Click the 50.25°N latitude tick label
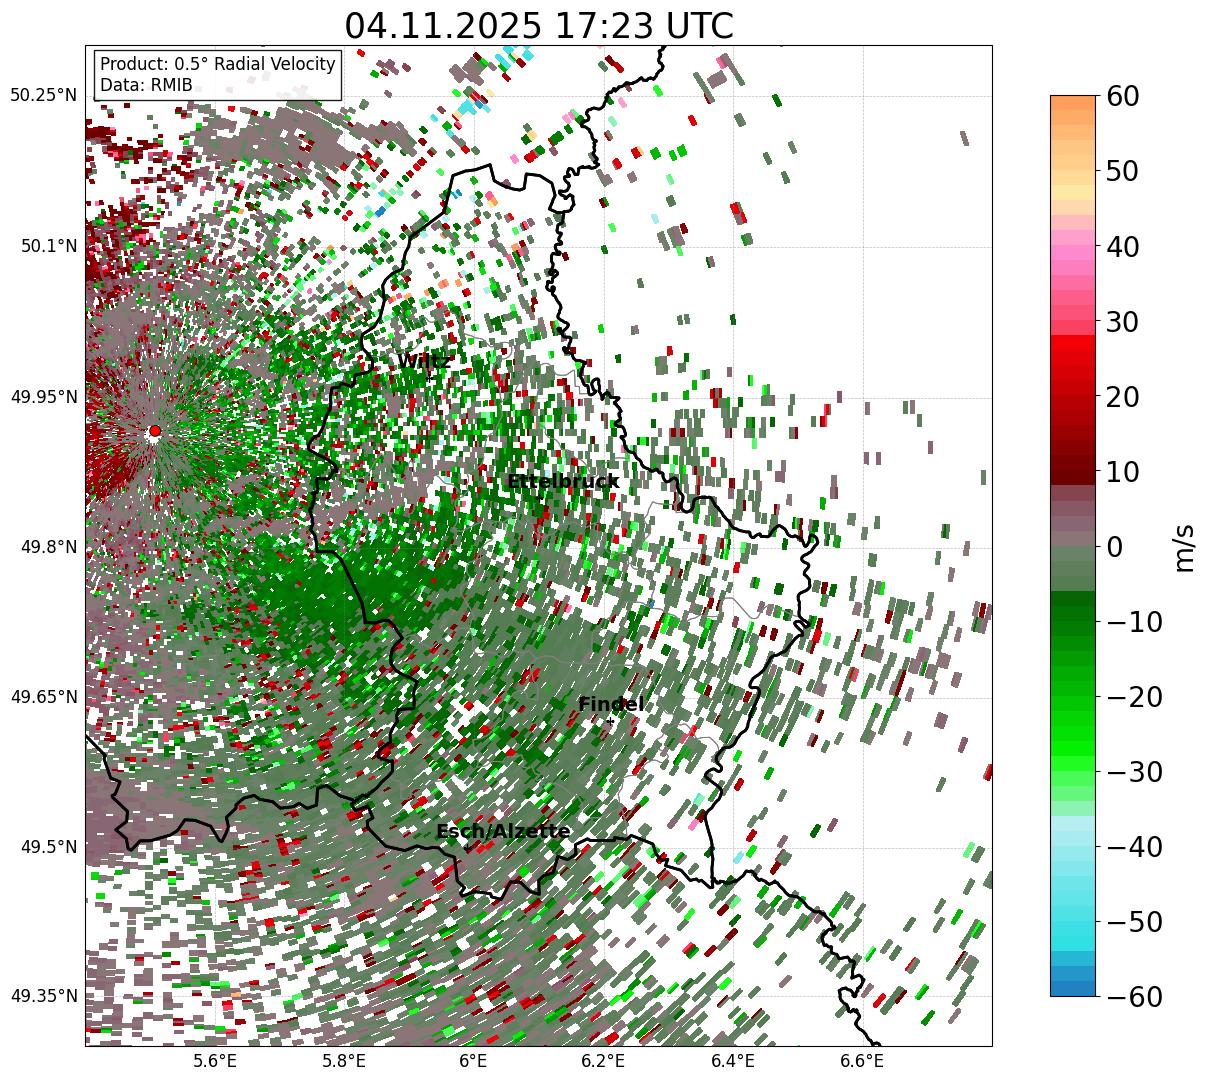The image size is (1207, 1081). pyautogui.click(x=43, y=96)
